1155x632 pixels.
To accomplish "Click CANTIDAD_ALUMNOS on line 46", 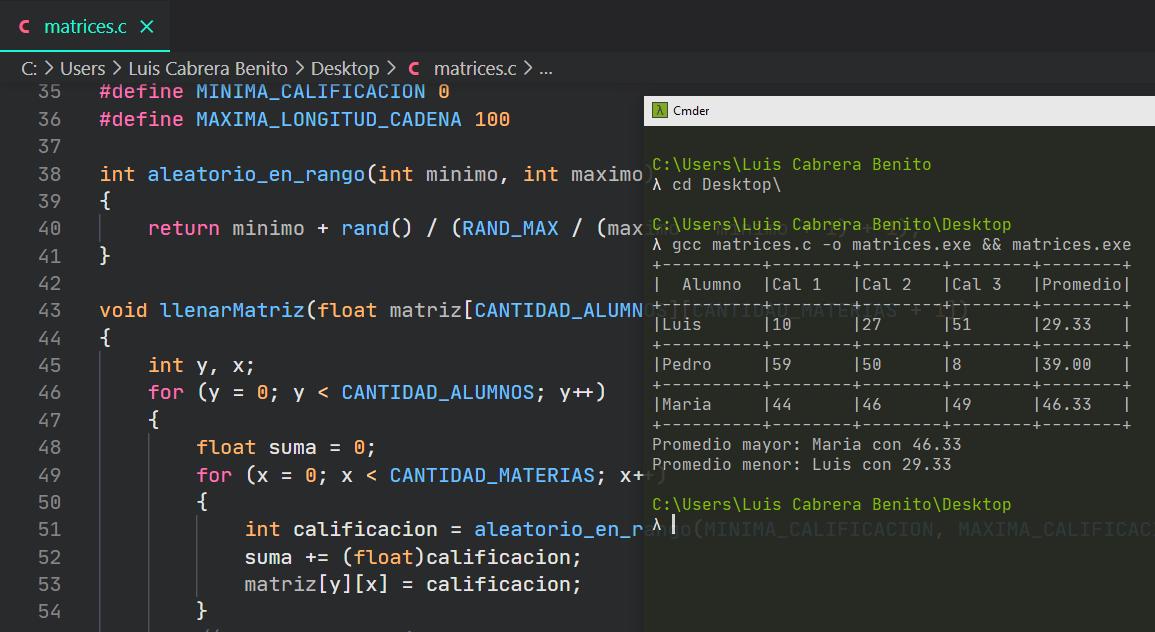I will pos(438,392).
